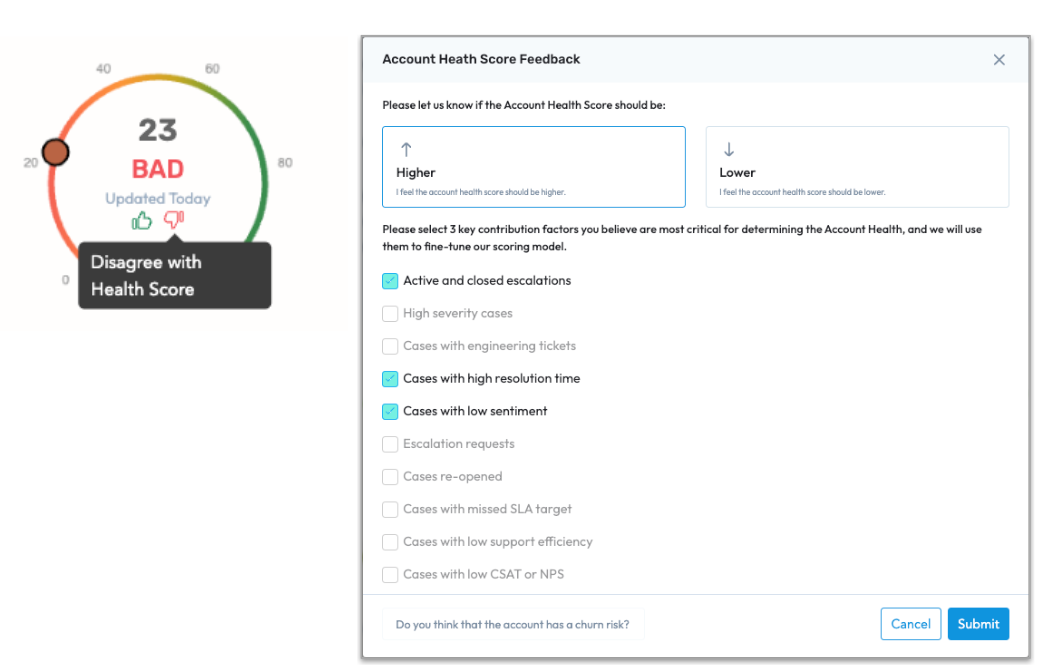Viewport: 1056px width, 670px height.
Task: Click the green thumbs up icon
Action: [141, 220]
